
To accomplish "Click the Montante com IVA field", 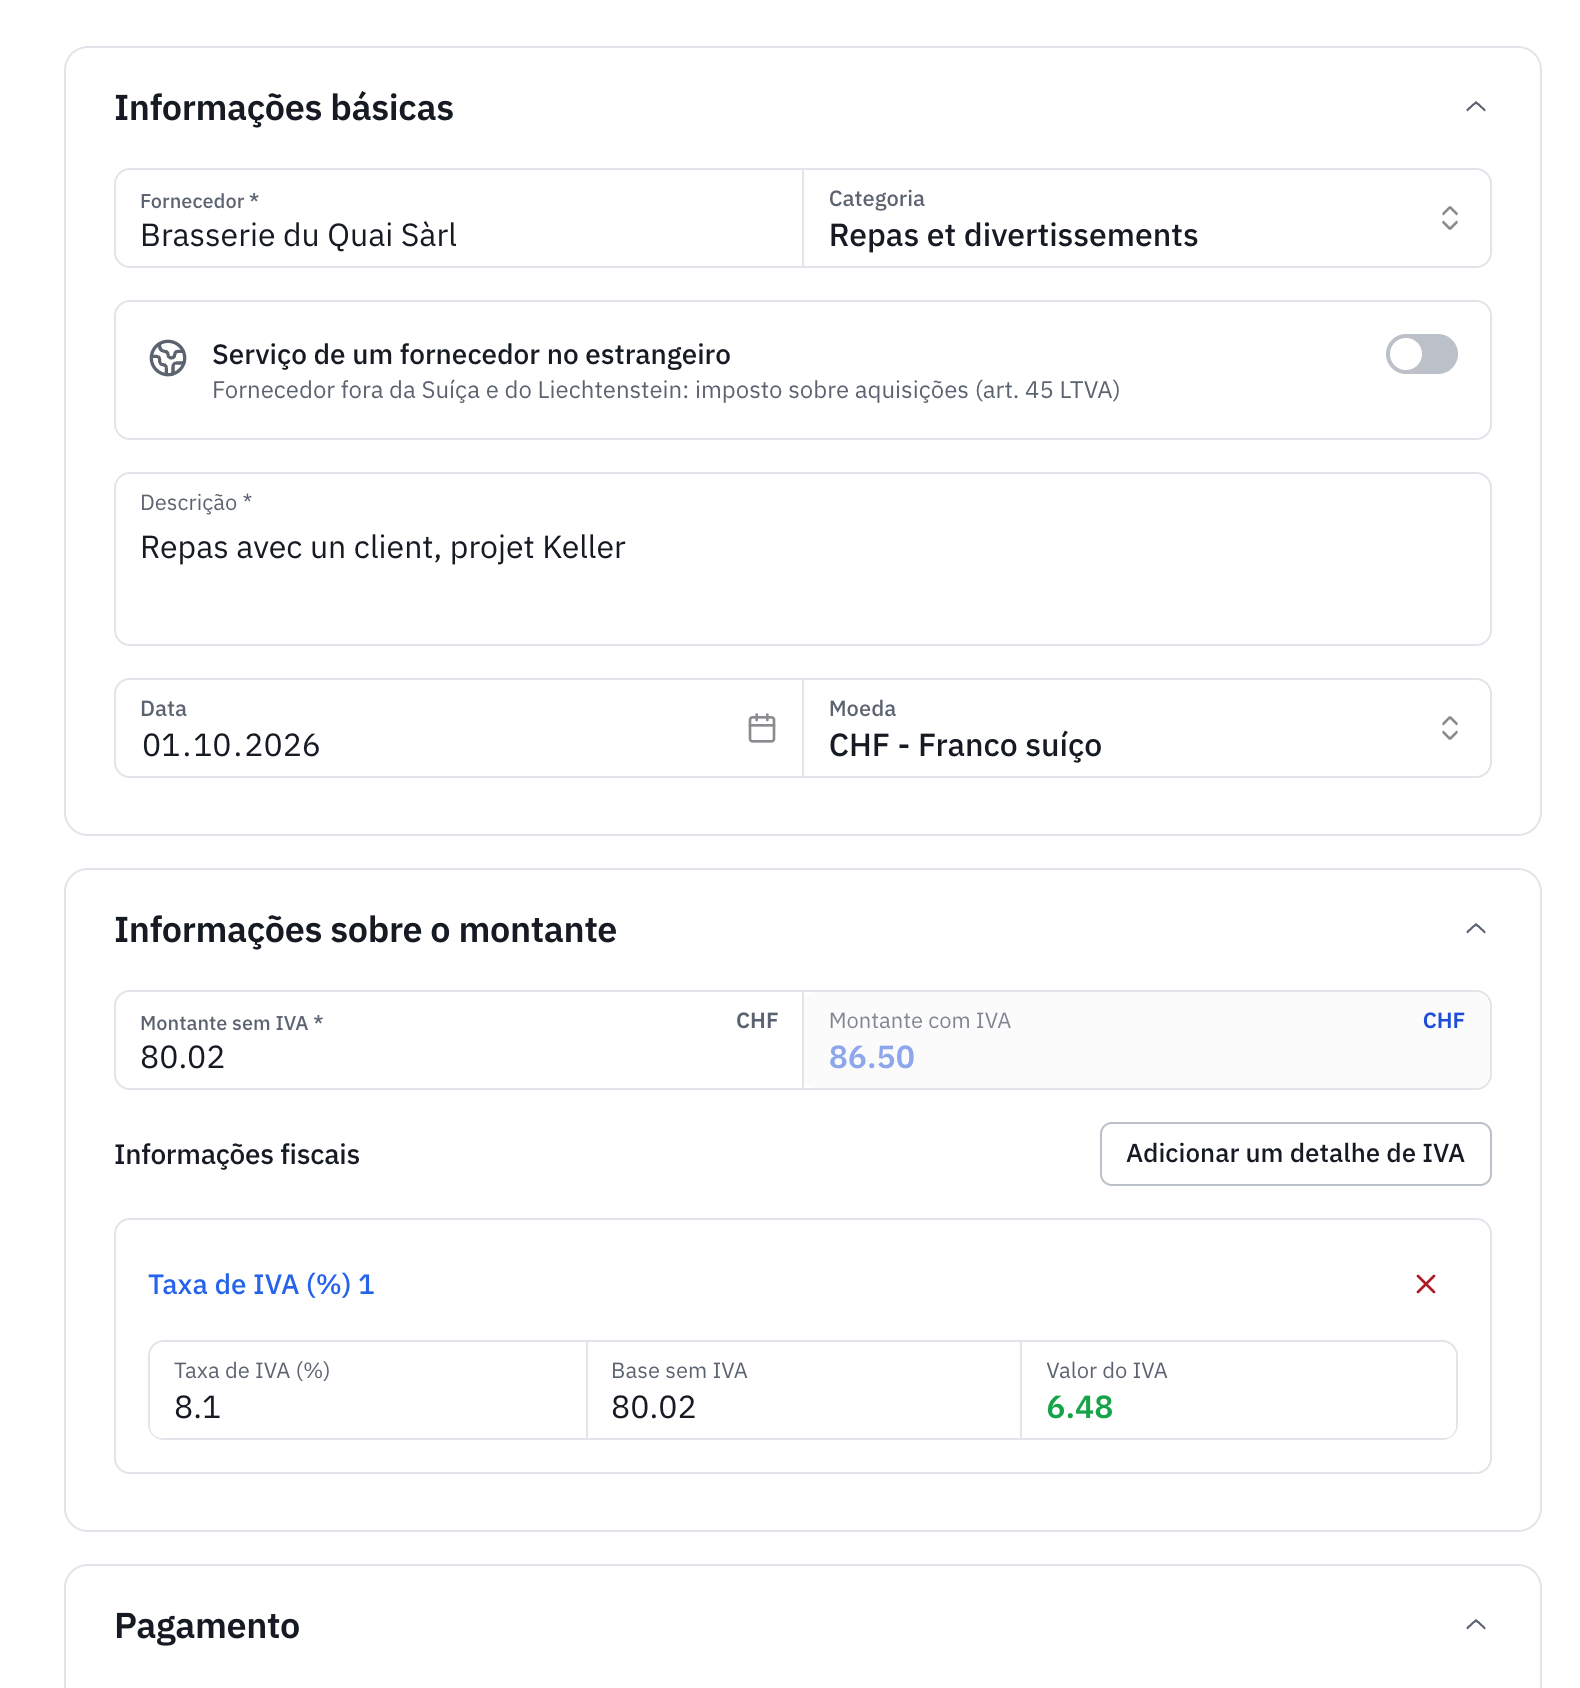I will click(x=1147, y=1040).
